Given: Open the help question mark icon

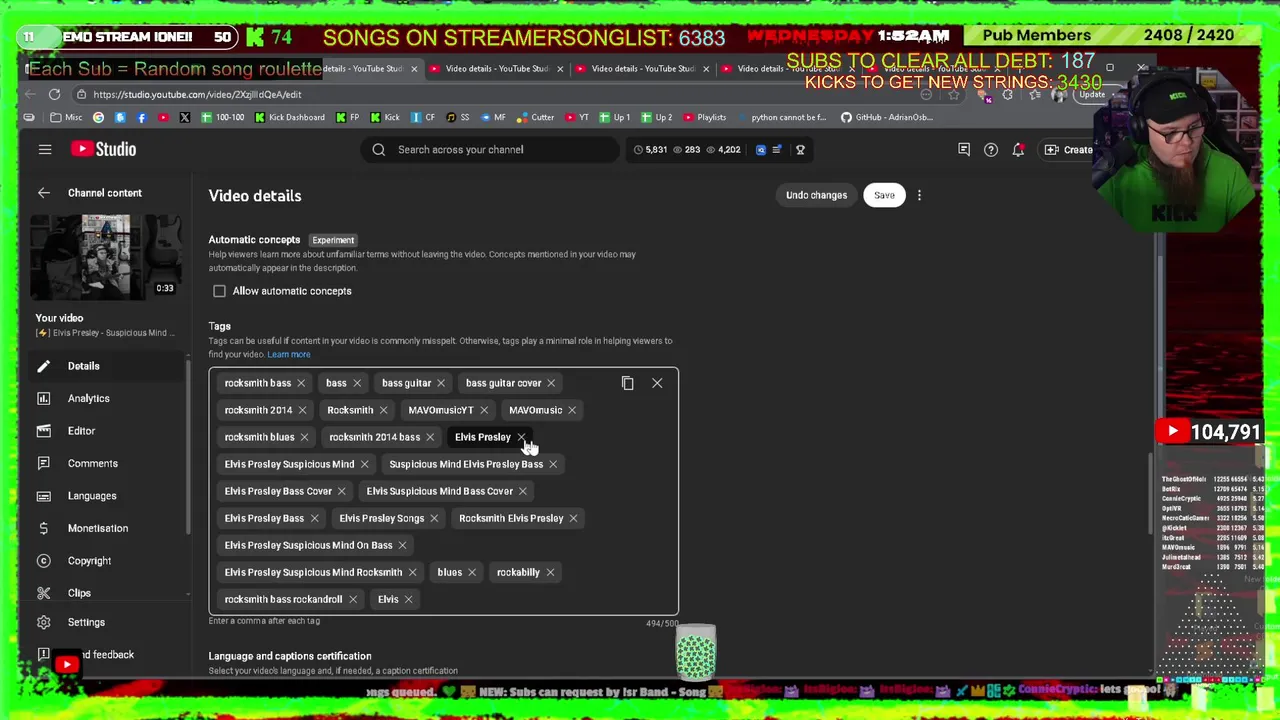Looking at the screenshot, I should 991,150.
